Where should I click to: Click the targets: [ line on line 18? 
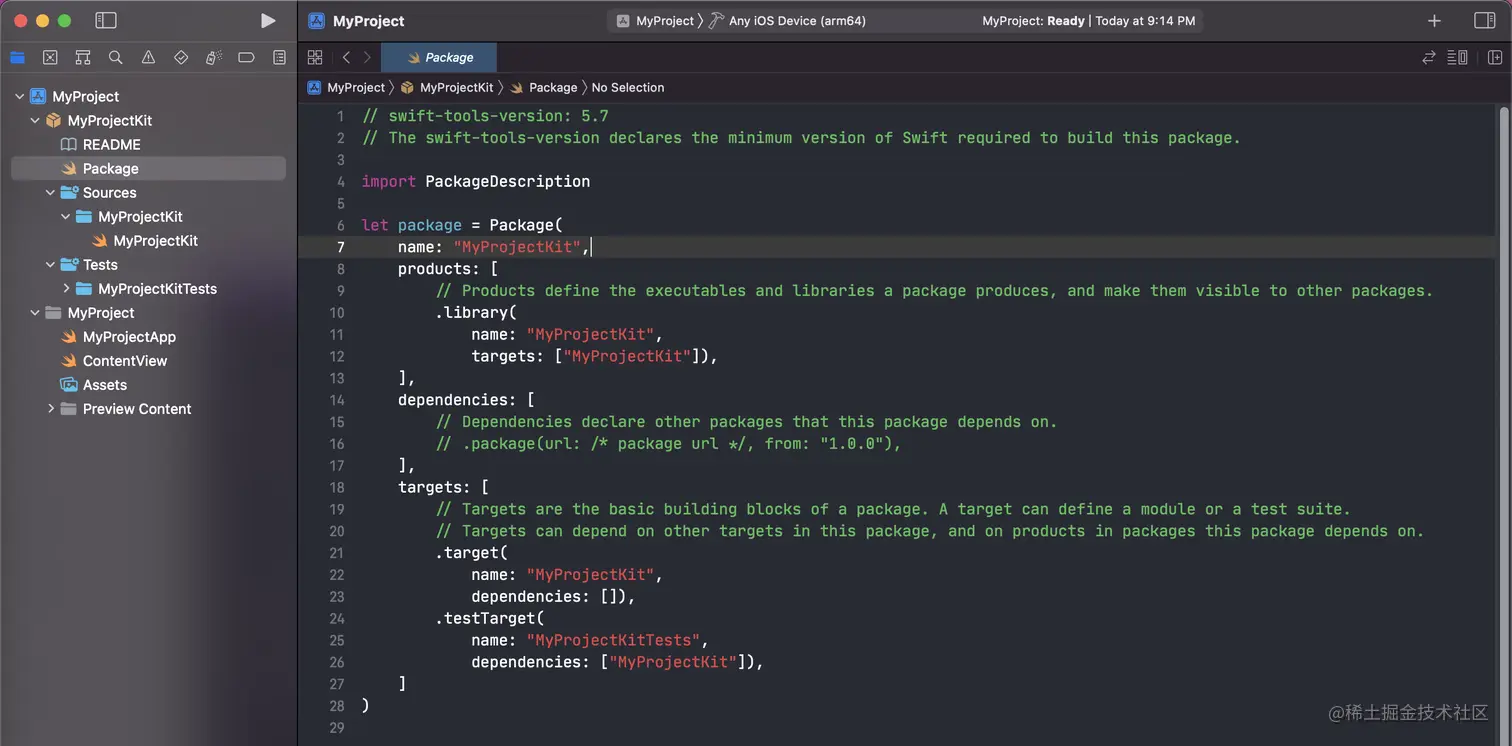point(443,488)
